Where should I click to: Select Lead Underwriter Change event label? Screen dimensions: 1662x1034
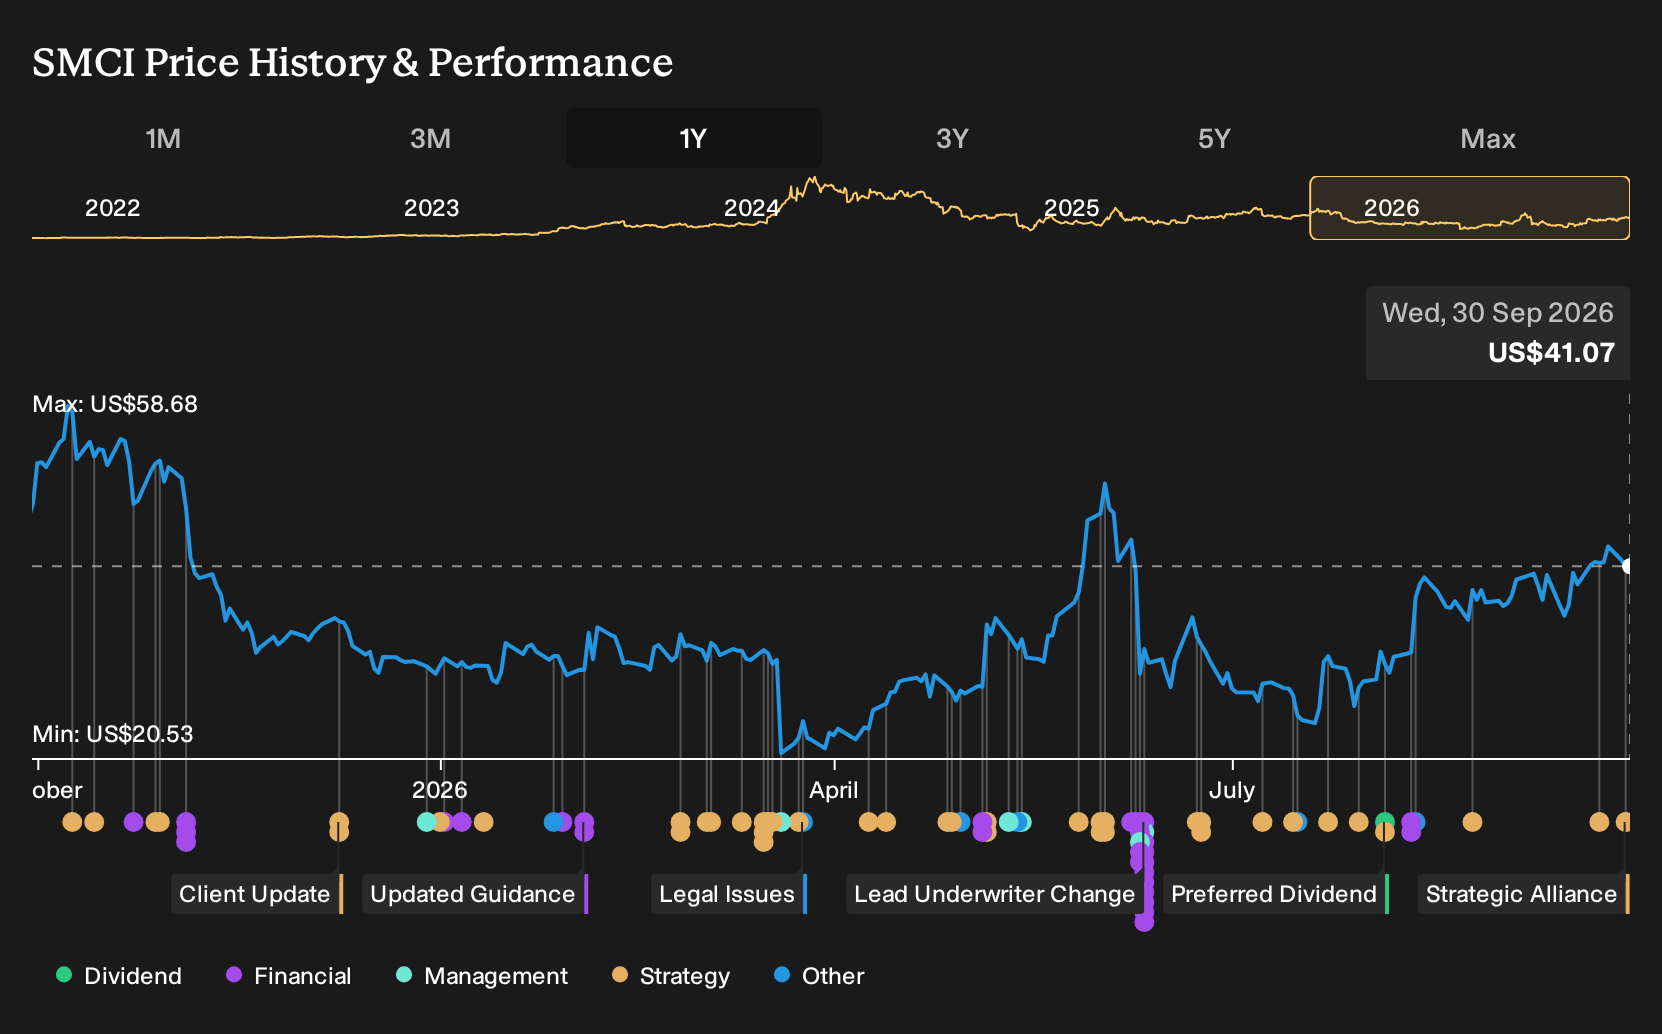996,894
